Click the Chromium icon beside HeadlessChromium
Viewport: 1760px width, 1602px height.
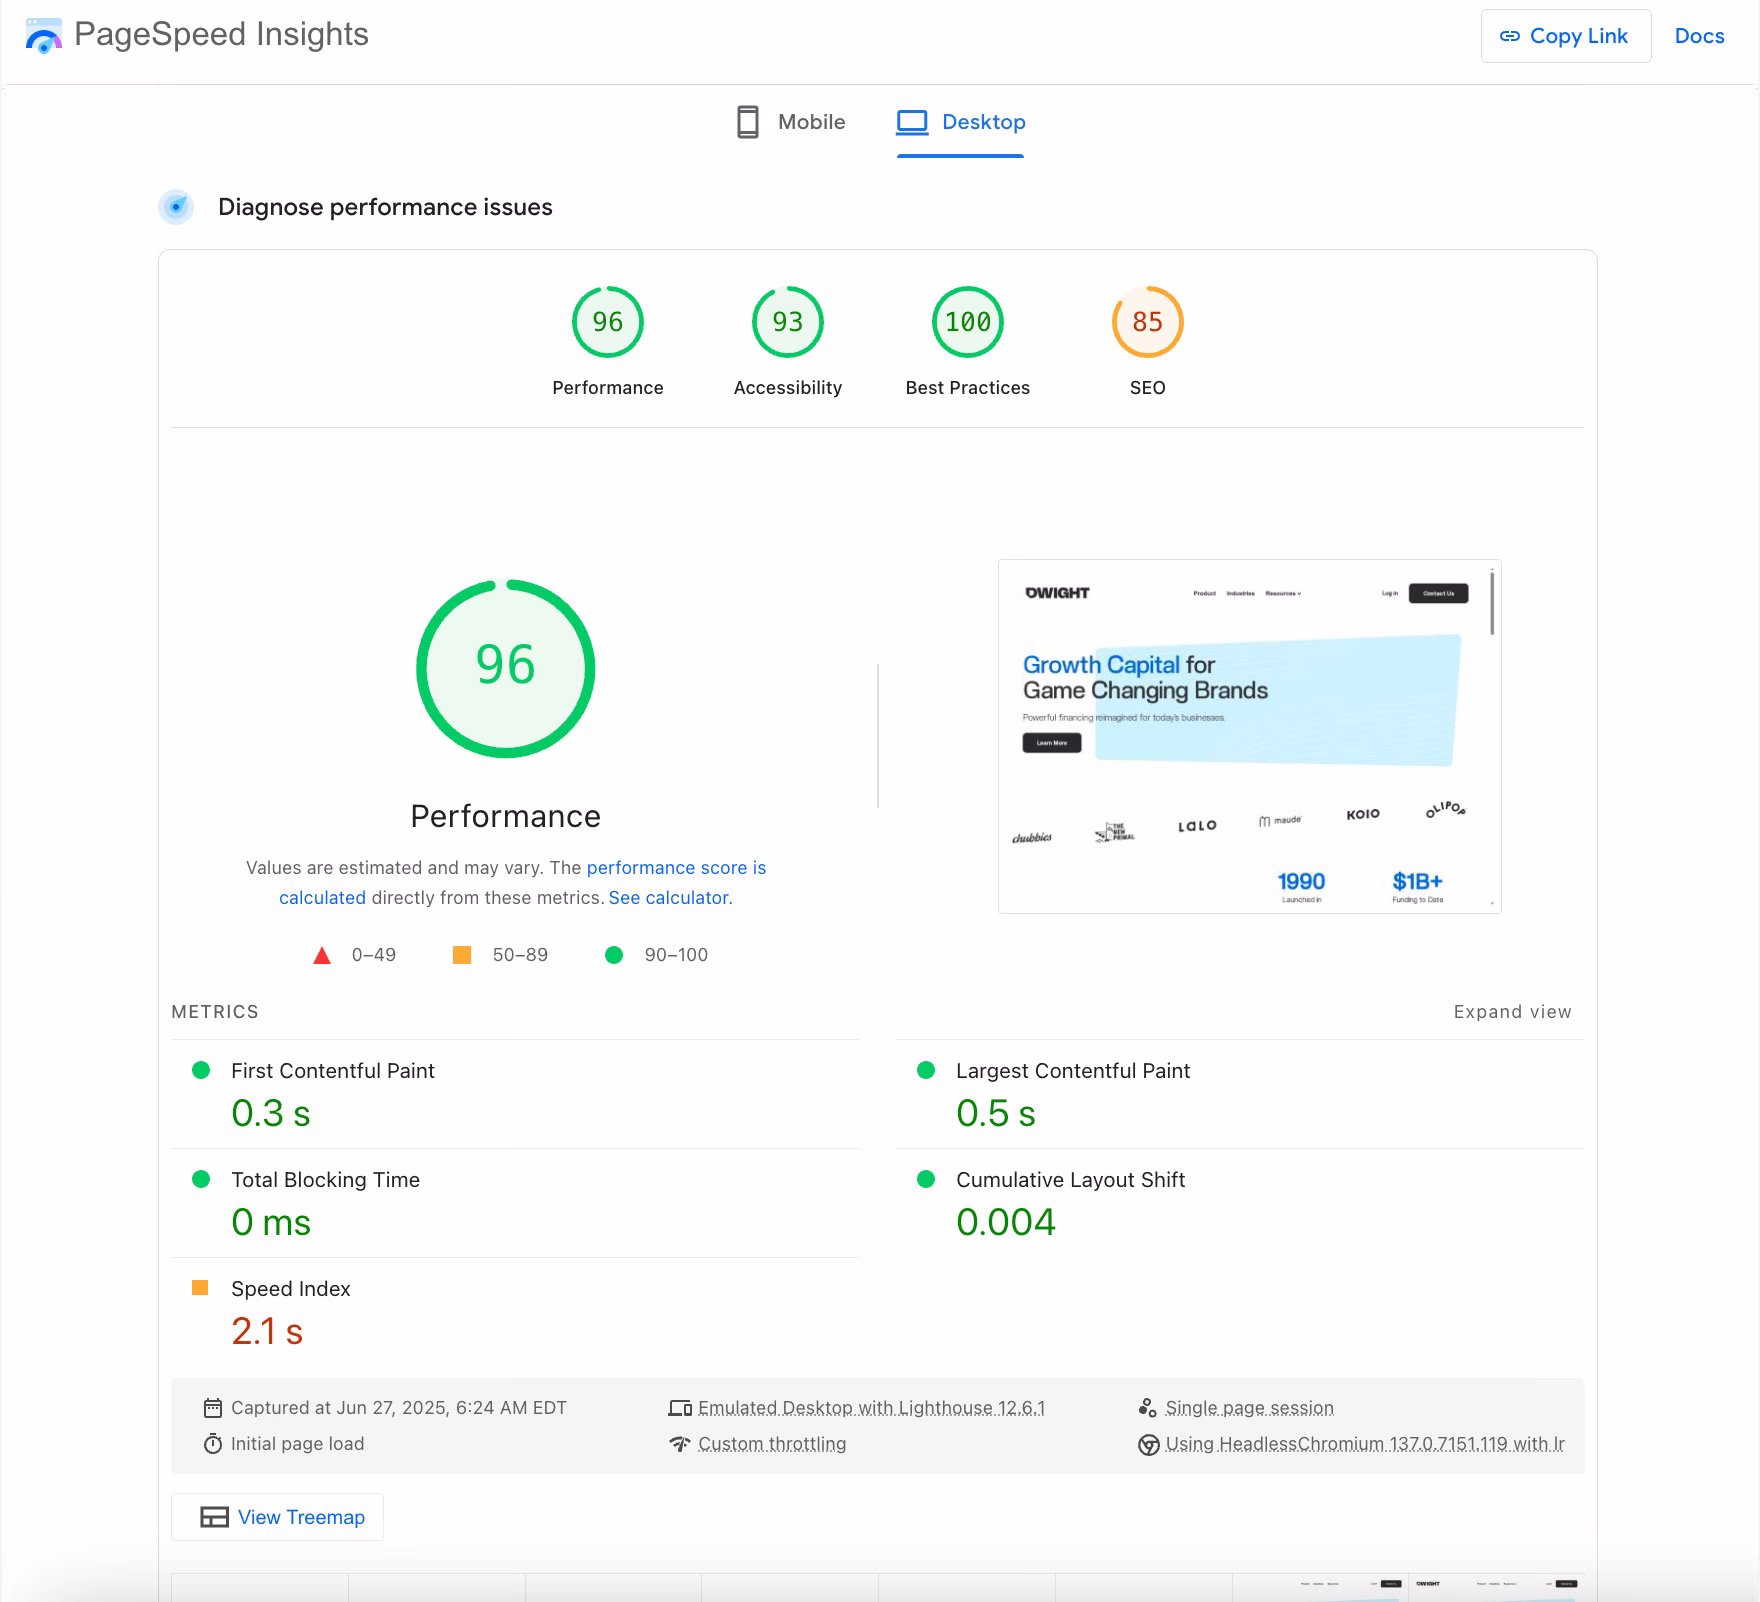click(x=1148, y=1445)
